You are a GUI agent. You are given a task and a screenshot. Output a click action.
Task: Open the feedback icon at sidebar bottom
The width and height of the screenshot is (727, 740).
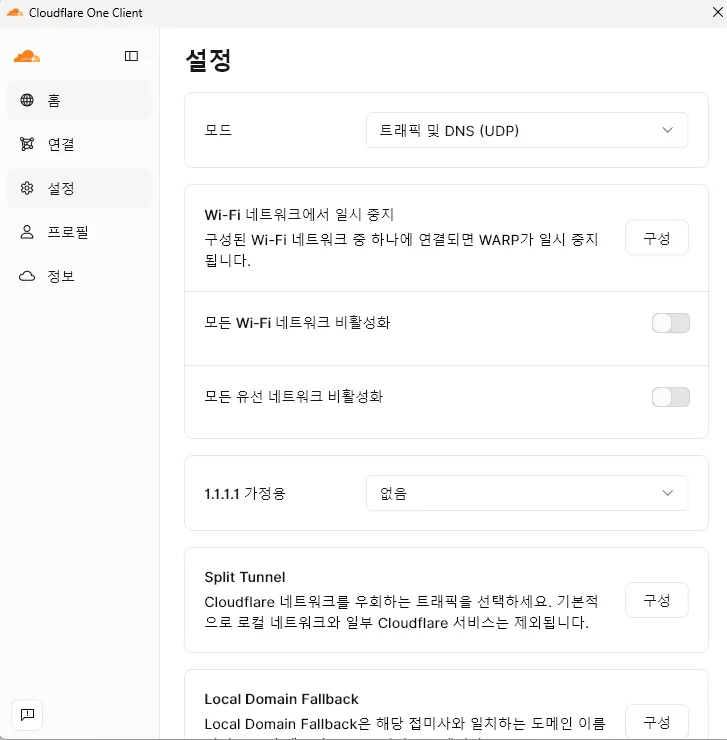(27, 715)
